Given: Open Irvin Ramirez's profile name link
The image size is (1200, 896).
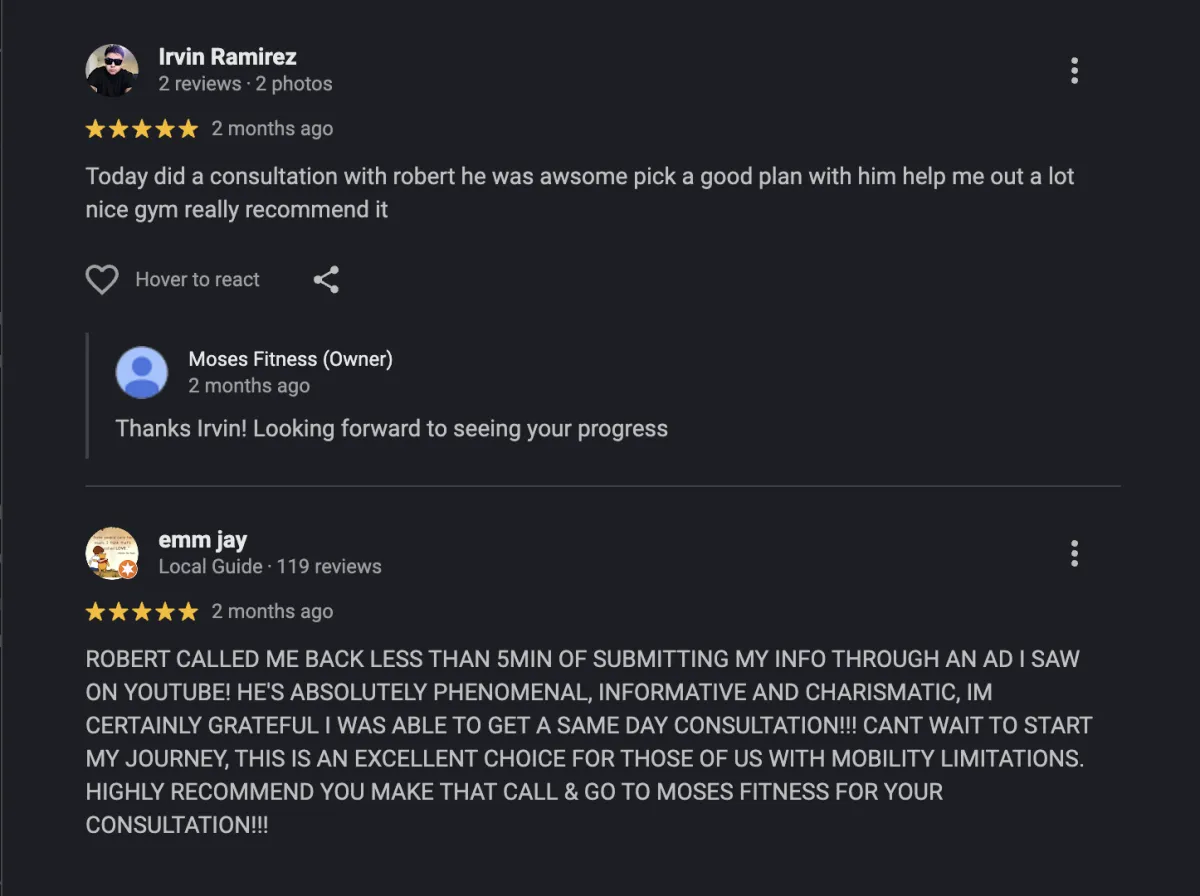Looking at the screenshot, I should (227, 57).
